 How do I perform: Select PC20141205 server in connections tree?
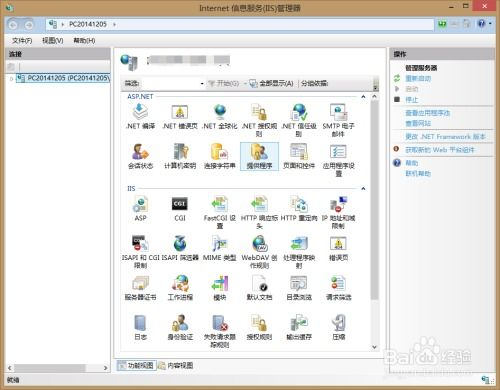pyautogui.click(x=63, y=78)
